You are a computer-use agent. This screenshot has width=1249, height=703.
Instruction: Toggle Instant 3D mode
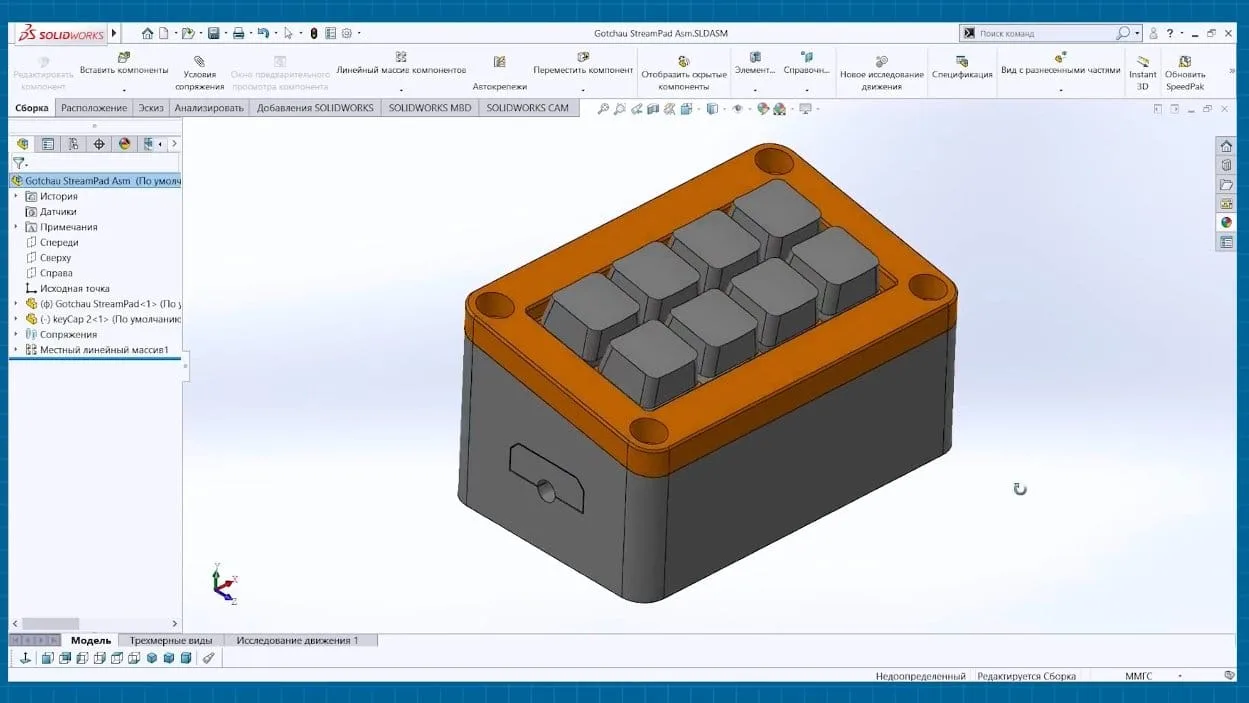tap(1142, 73)
